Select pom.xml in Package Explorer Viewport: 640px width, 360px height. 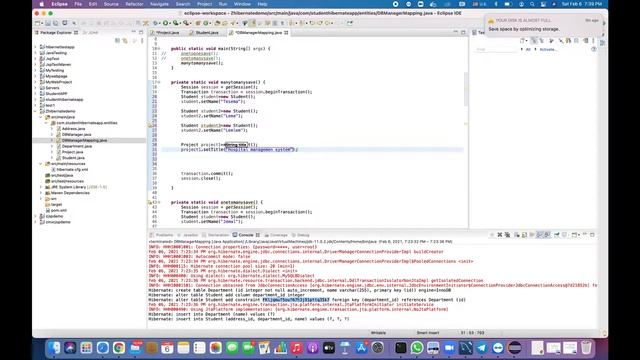tap(59, 210)
